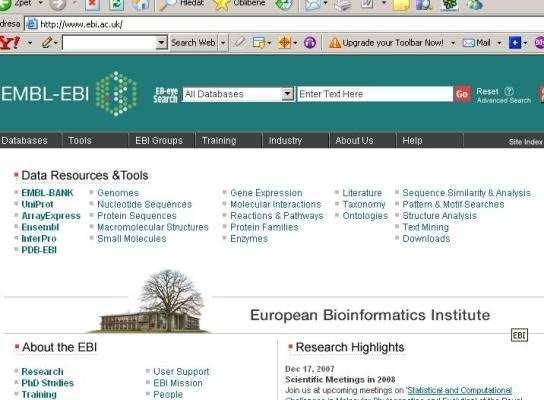This screenshot has width=544, height=400.
Task: Click the Yahoo toolbar highlighter icon
Action: point(240,43)
